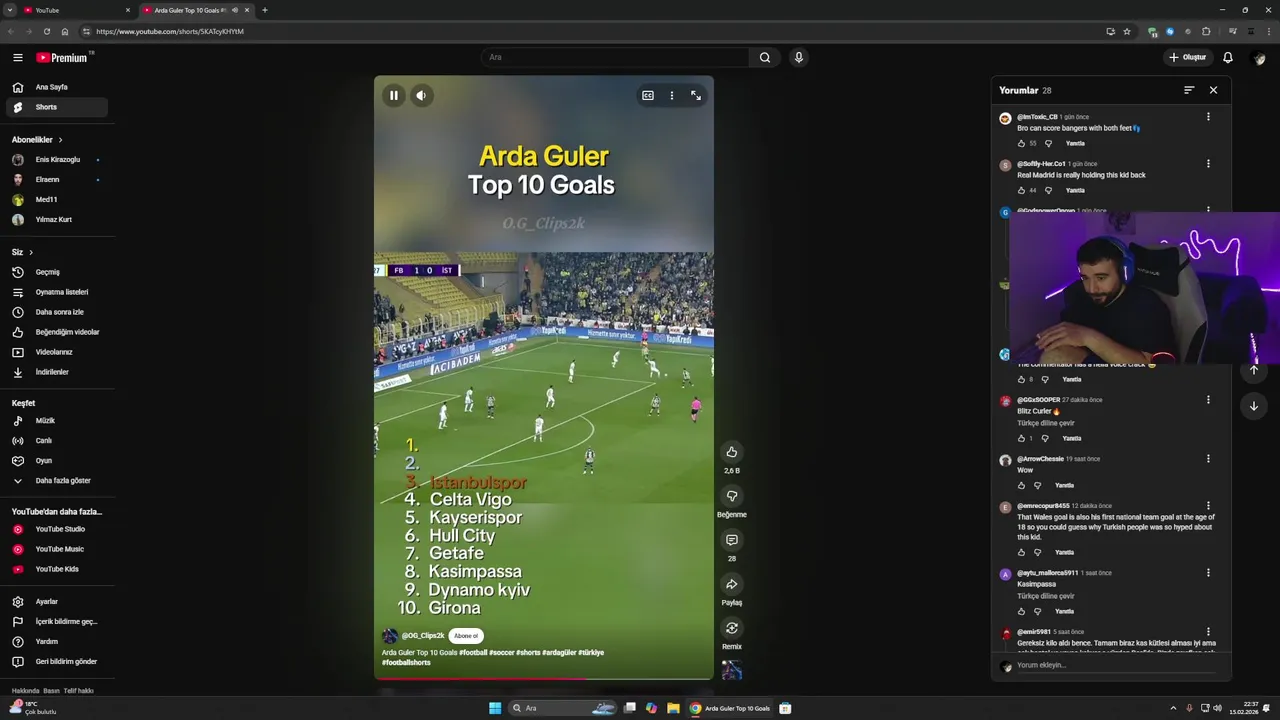
Task: Expand Daha fazla göster in sidebar
Action: 58,481
